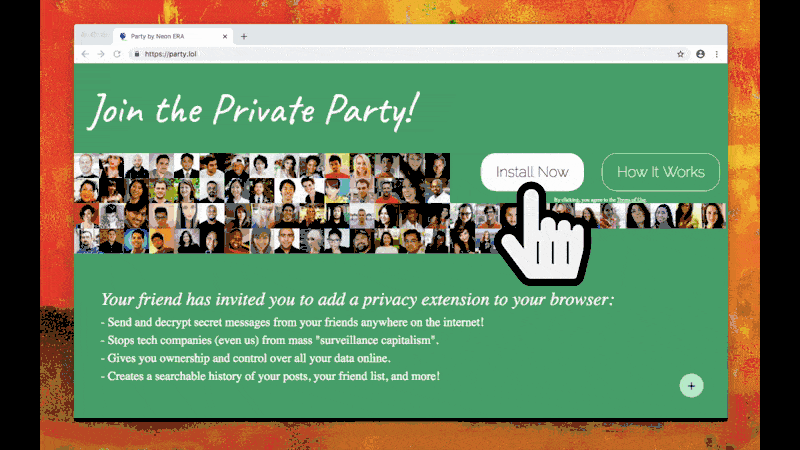Reload the page with refresh icon
Viewport: 800px width, 450px height.
[117, 54]
